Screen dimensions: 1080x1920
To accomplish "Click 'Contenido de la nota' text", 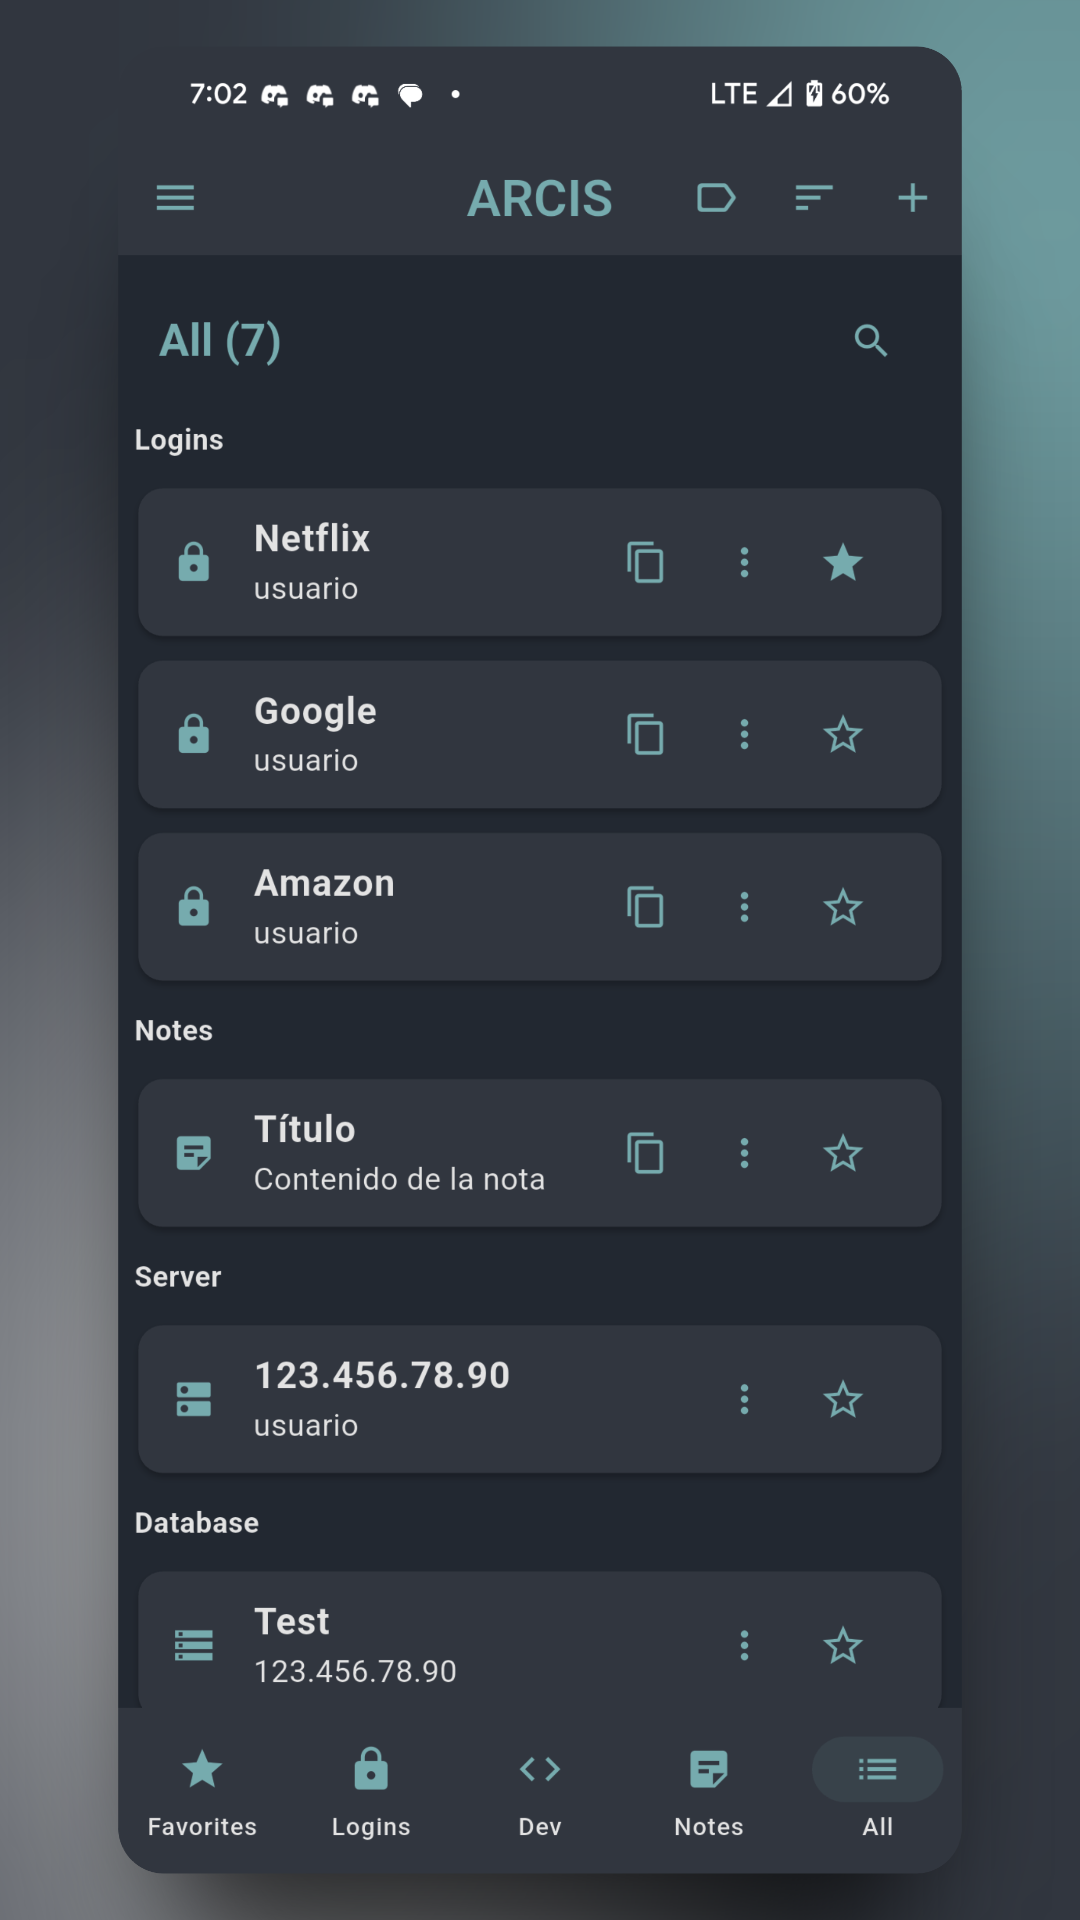I will 399,1179.
